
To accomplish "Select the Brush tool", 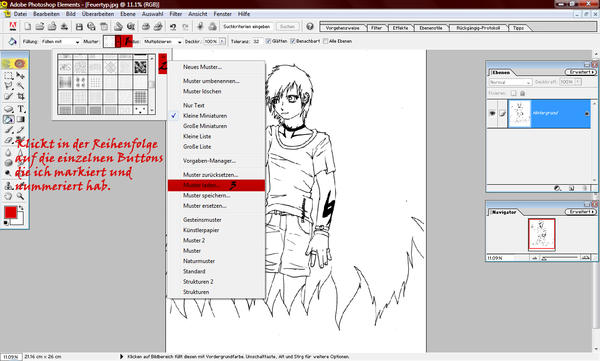I will [x=8, y=130].
